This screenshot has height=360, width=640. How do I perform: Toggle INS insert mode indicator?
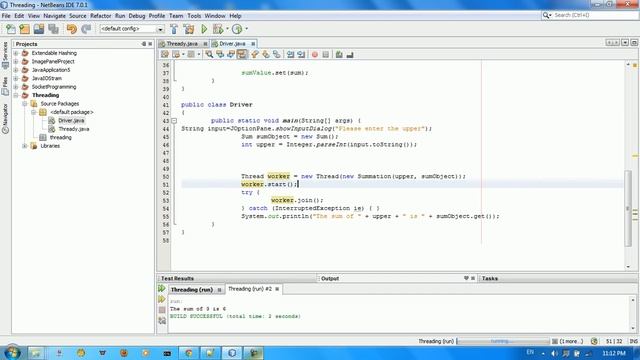coord(633,341)
